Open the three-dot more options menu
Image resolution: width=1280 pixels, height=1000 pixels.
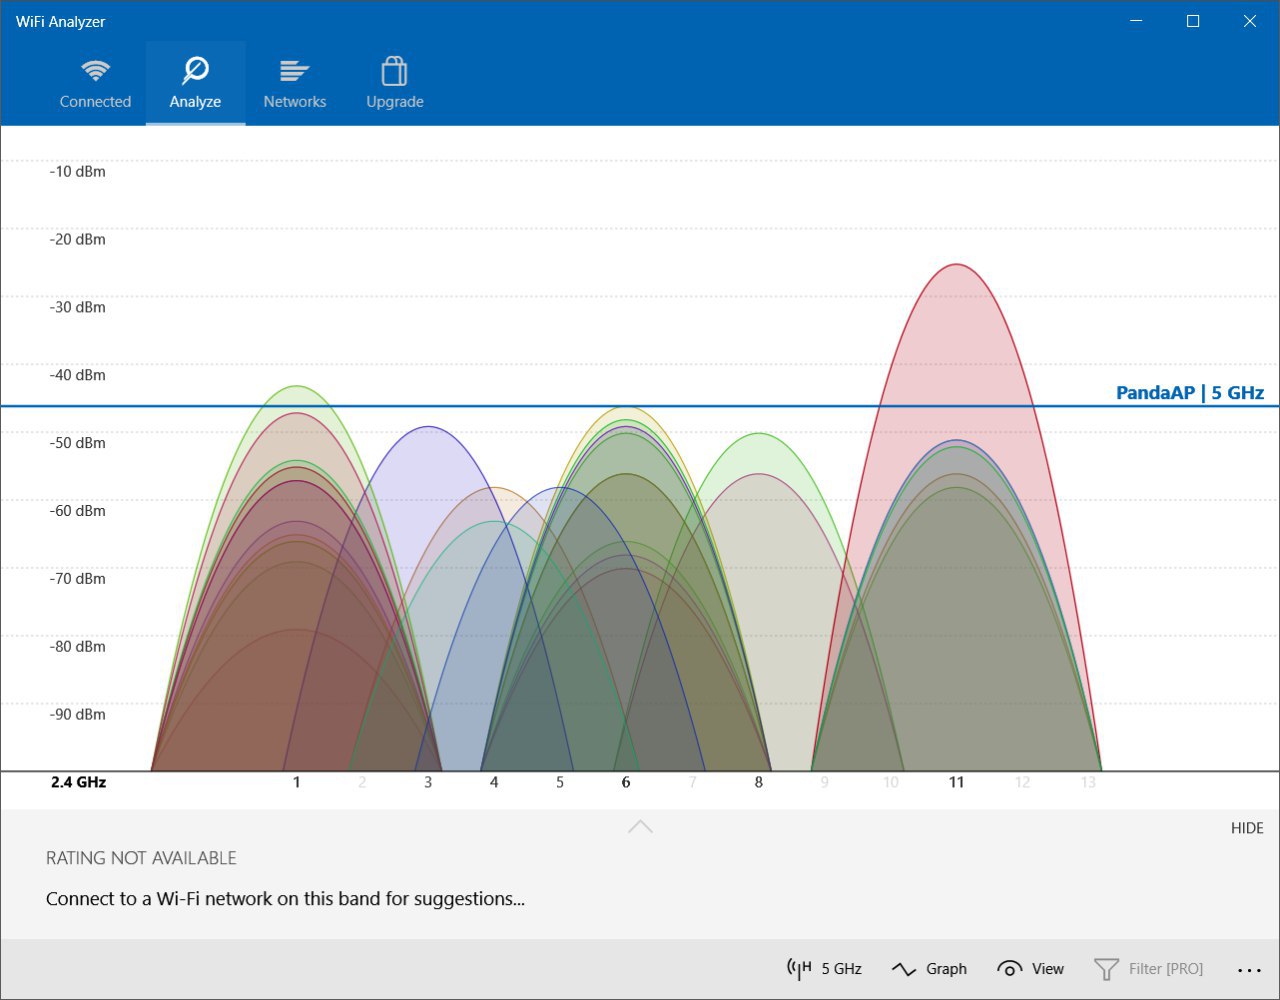pos(1249,969)
